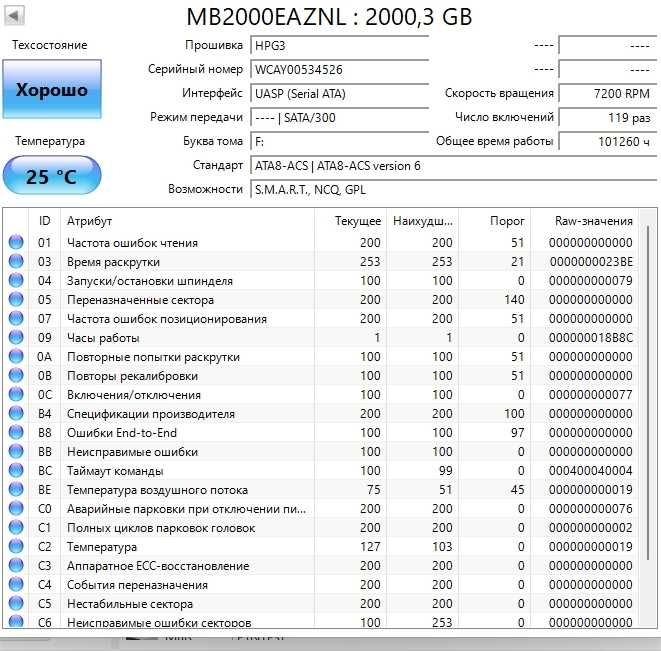Select the Частота ошибок чтения row
The height and width of the screenshot is (651, 661).
(321, 242)
